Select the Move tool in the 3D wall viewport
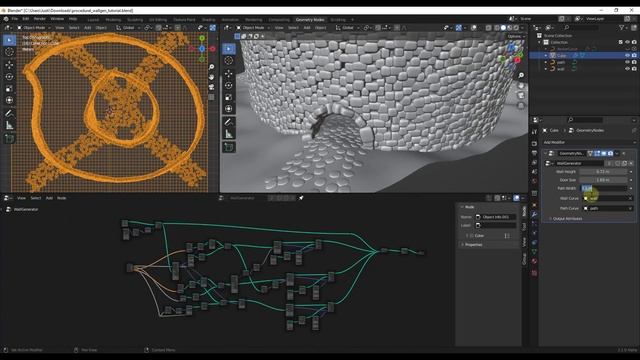The width and height of the screenshot is (640, 360). (229, 73)
